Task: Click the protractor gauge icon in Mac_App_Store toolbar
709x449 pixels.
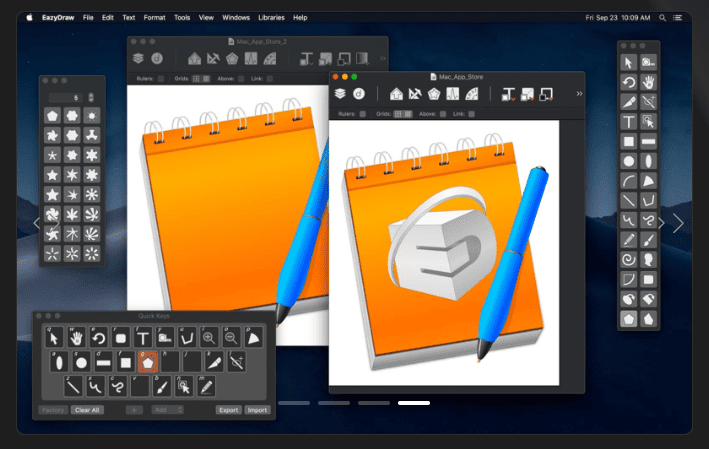Action: pyautogui.click(x=472, y=94)
